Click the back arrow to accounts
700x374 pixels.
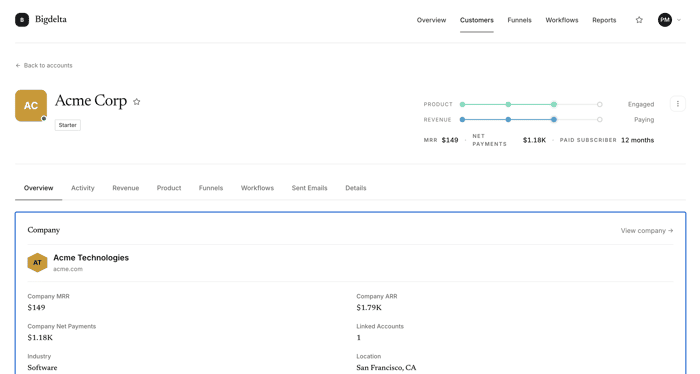[18, 66]
